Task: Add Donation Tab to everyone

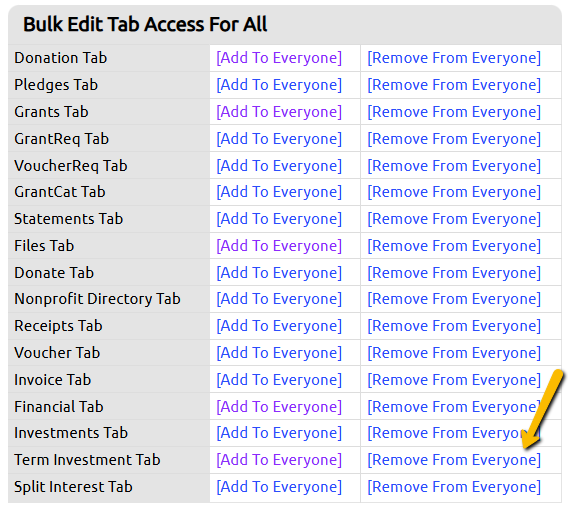Action: [x=279, y=58]
